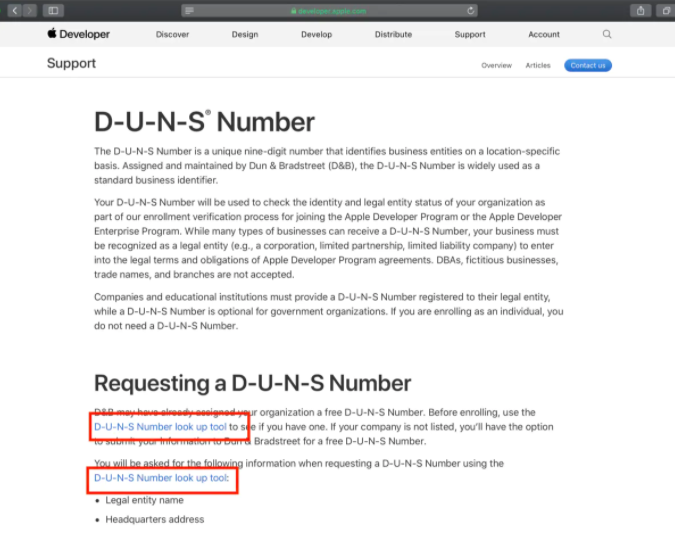The height and width of the screenshot is (542, 675).
Task: Go forward with Safari forward arrow
Action: [30, 10]
